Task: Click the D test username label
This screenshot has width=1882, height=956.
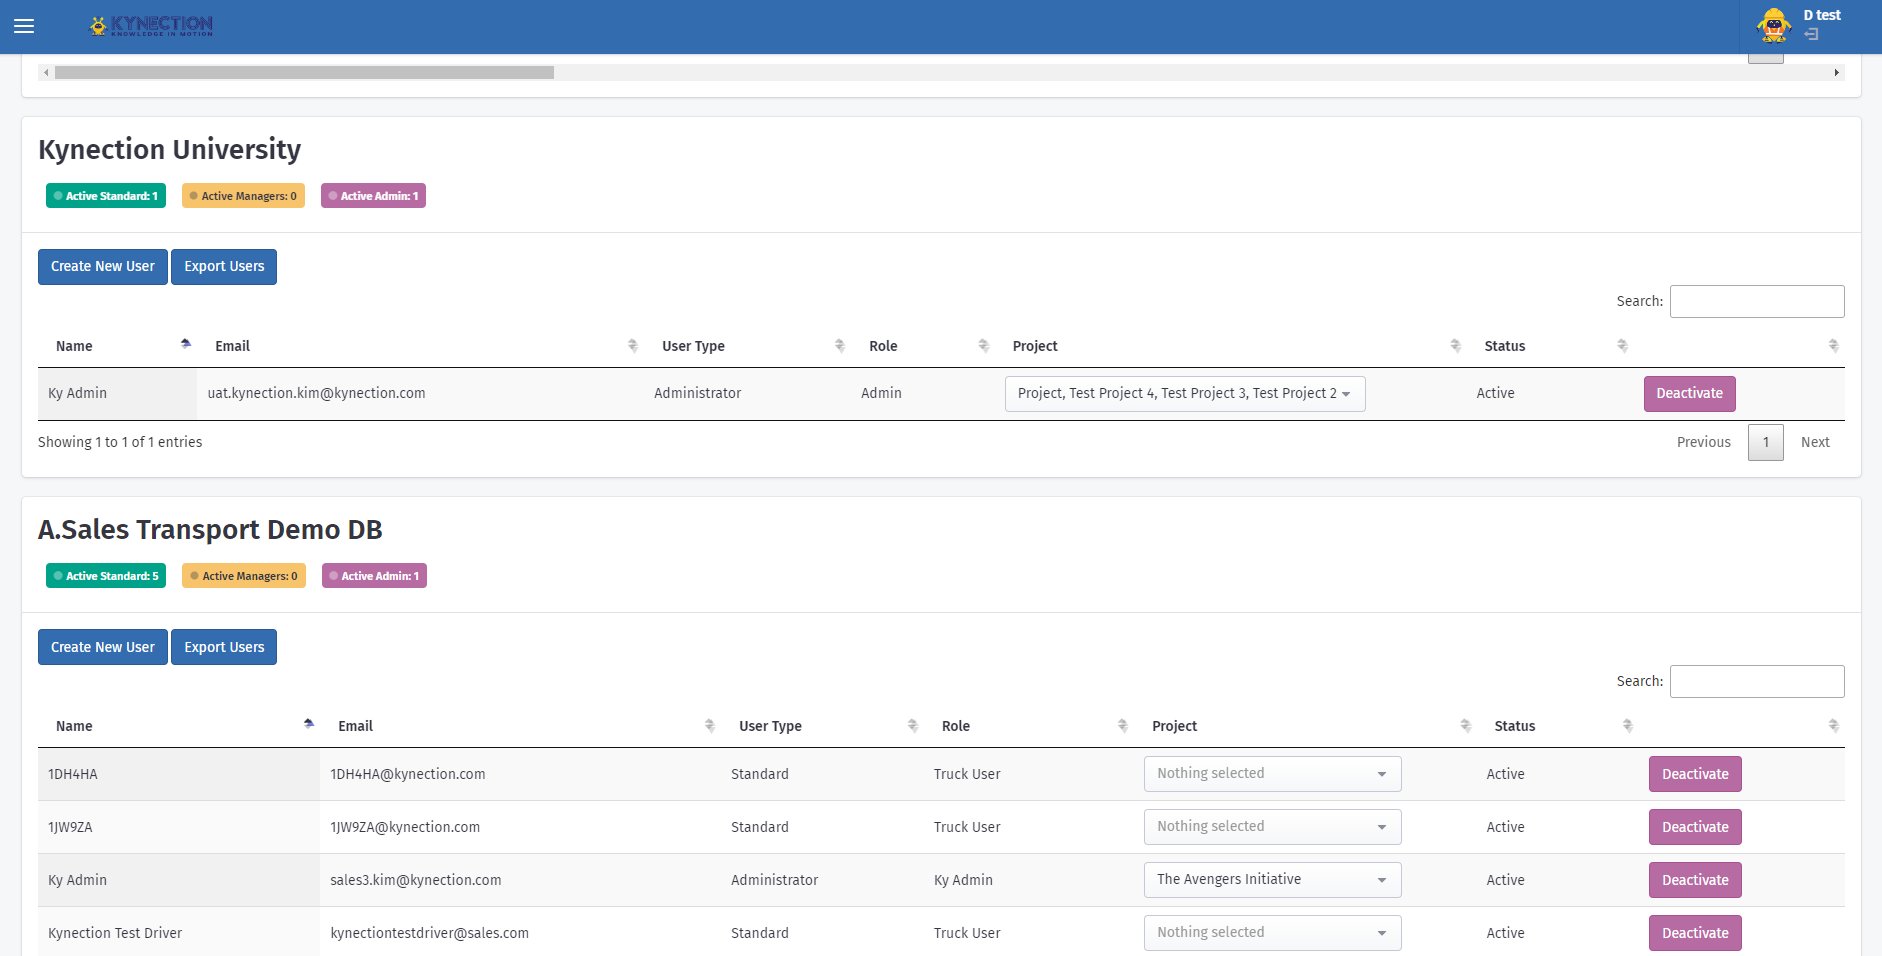Action: coord(1822,15)
